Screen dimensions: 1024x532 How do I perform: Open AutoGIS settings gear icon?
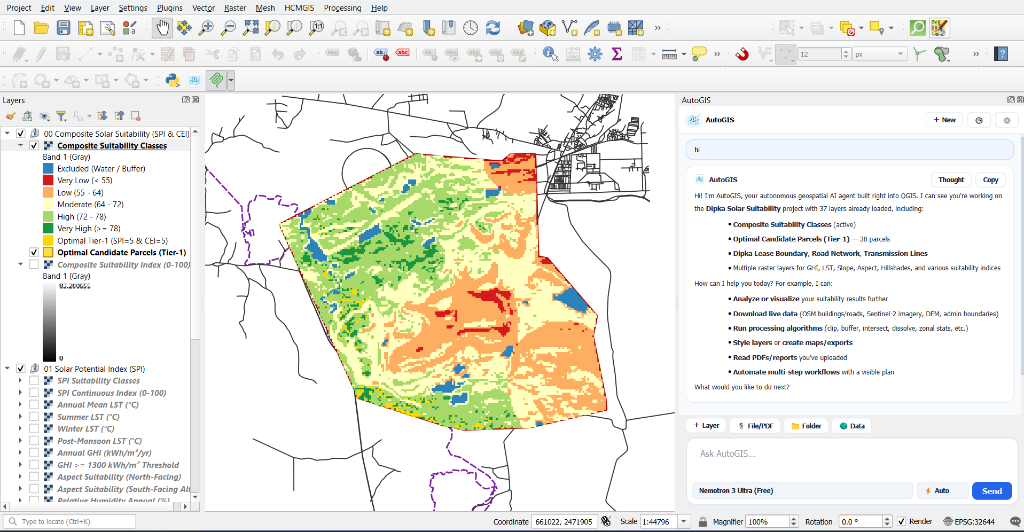click(1006, 120)
